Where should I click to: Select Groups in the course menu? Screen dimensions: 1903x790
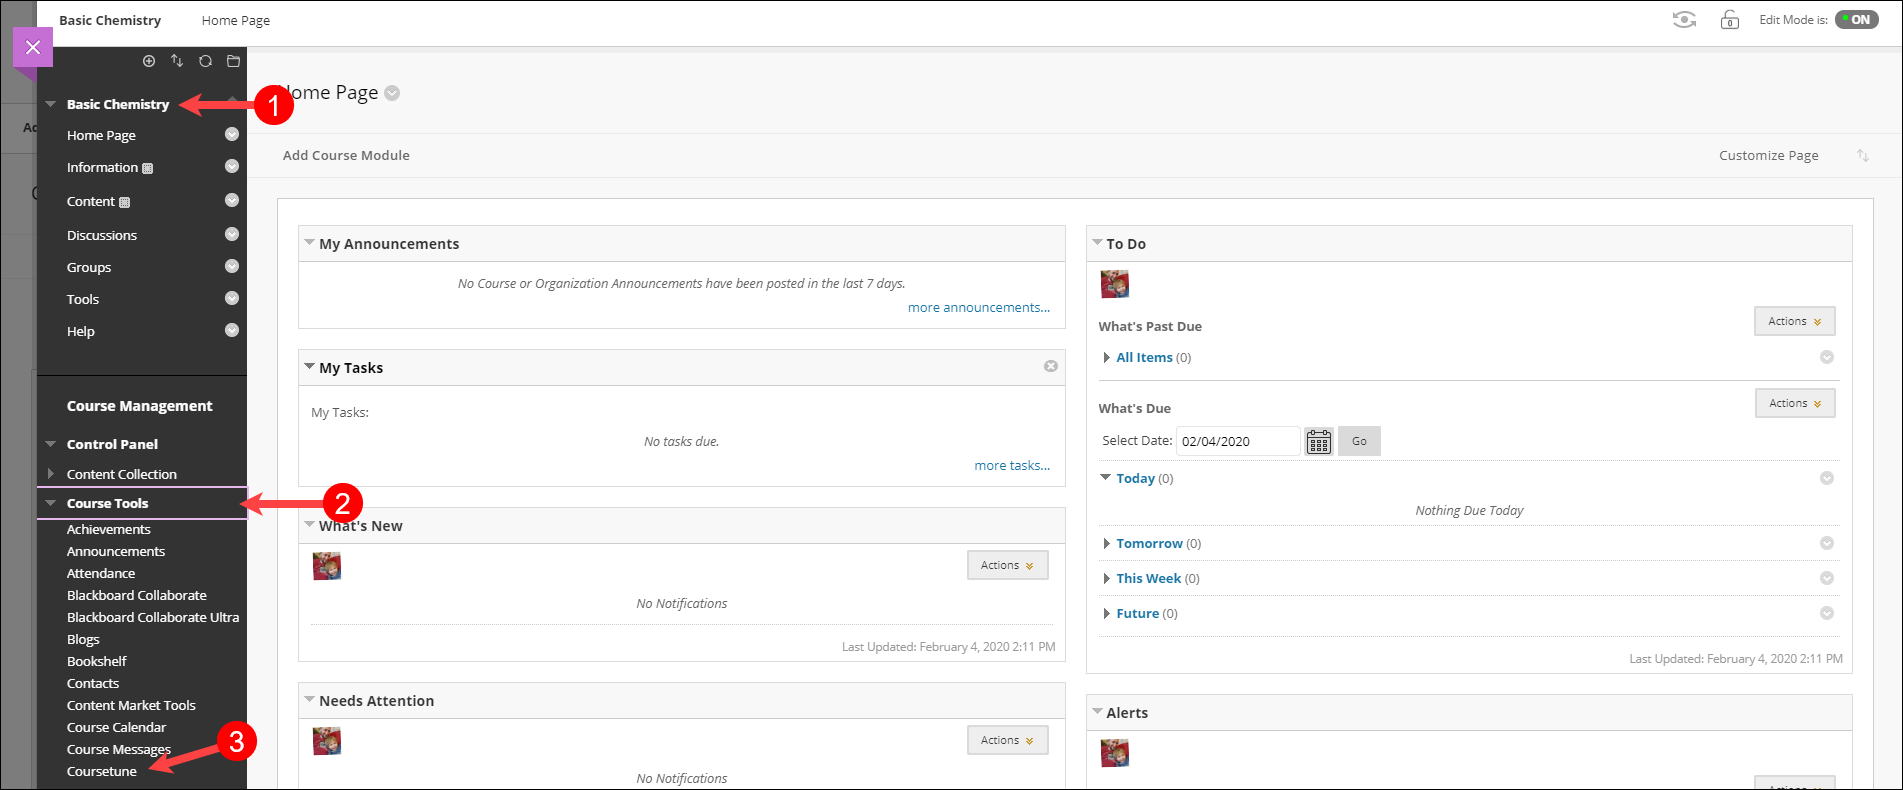(89, 267)
